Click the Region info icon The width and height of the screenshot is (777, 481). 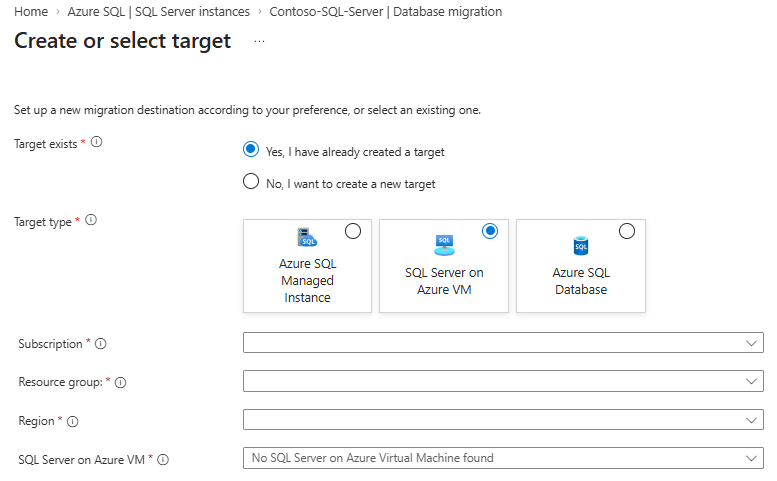[x=72, y=421]
